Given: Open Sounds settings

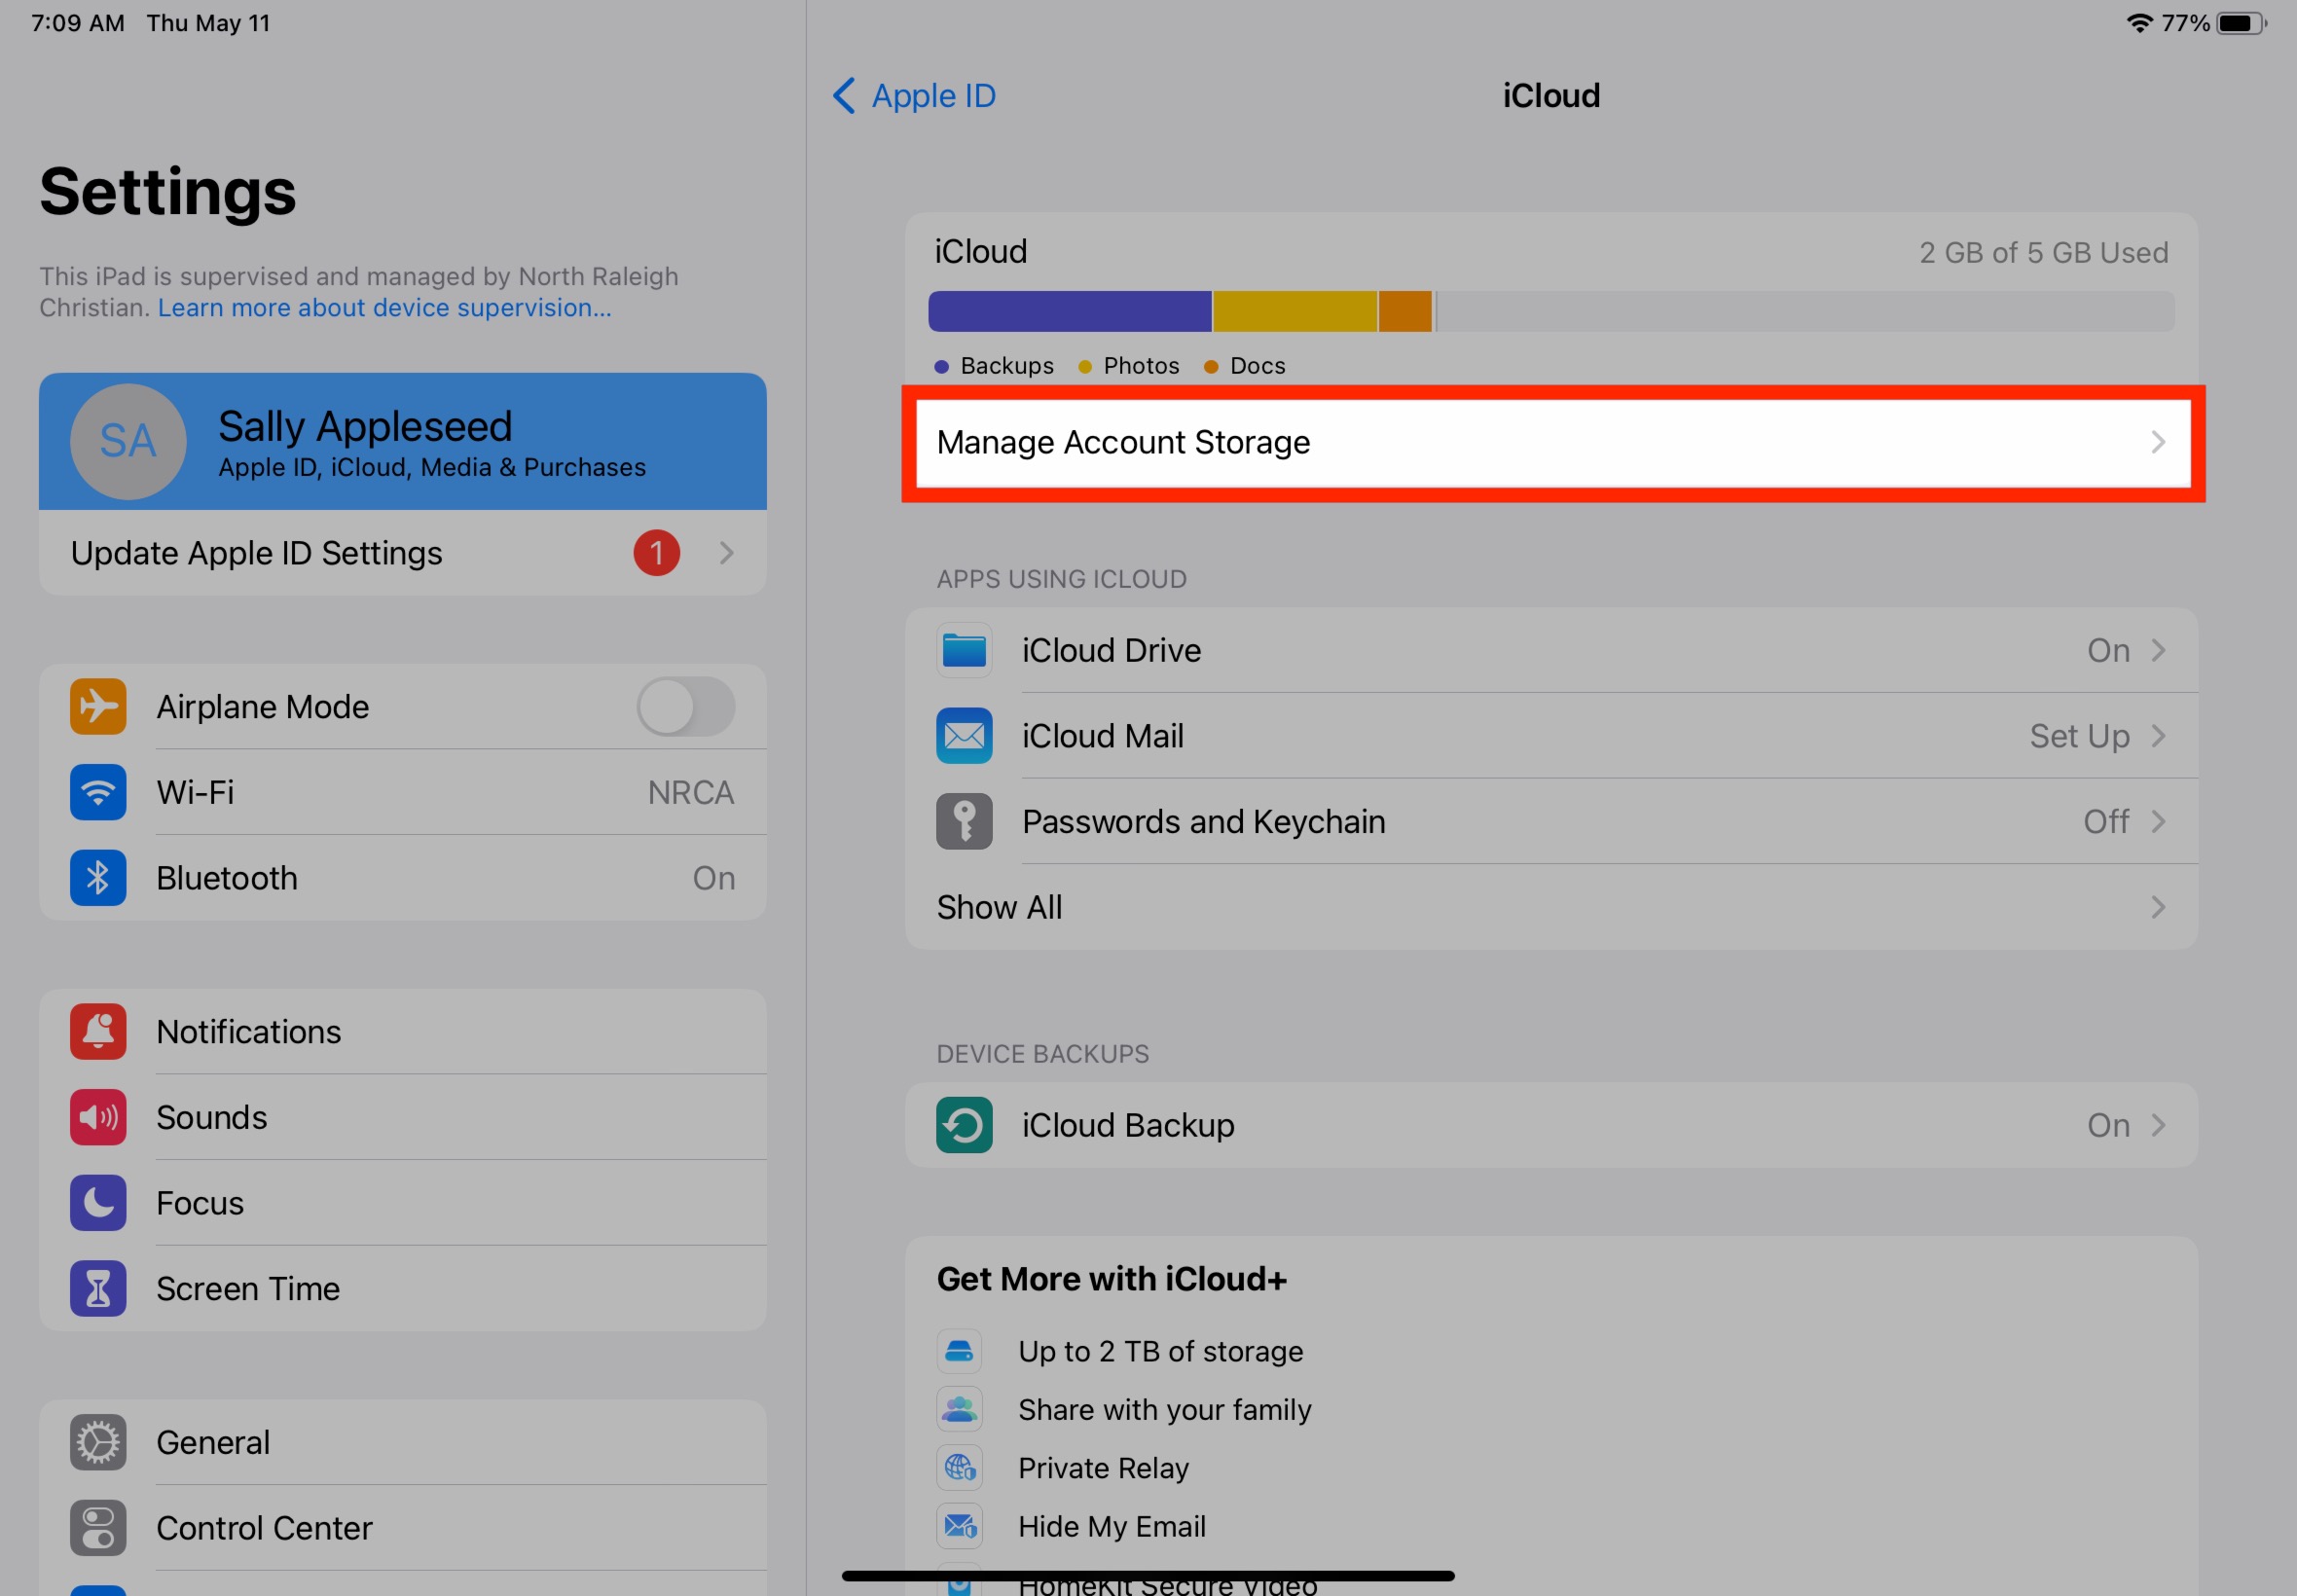Looking at the screenshot, I should (x=403, y=1117).
